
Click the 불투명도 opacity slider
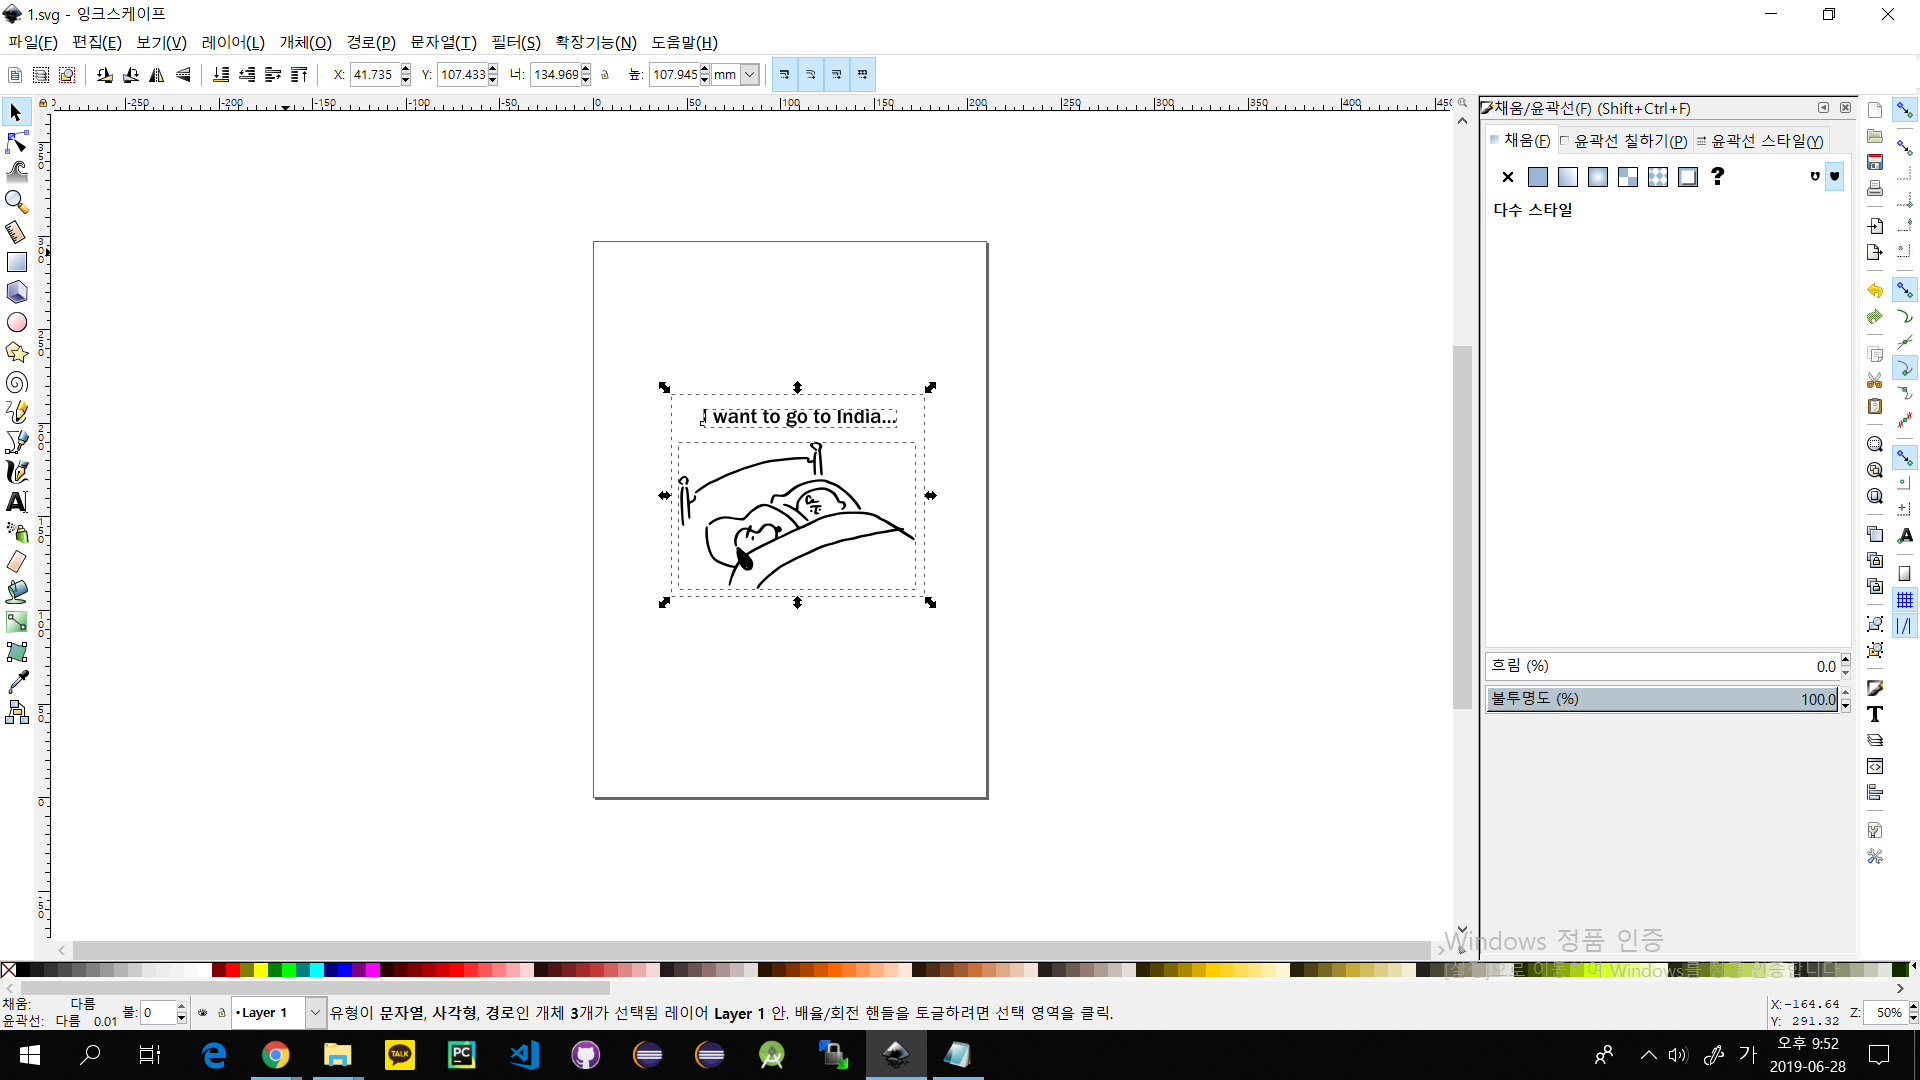click(1660, 699)
